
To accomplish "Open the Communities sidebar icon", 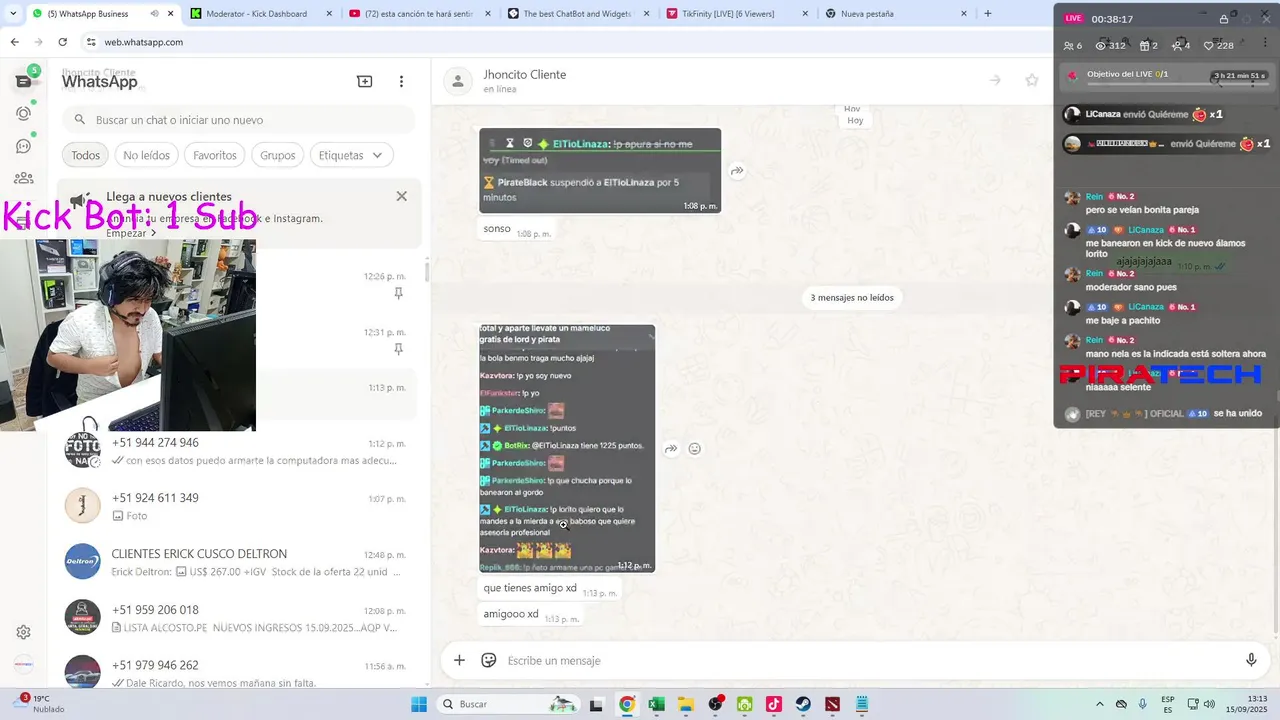I will pyautogui.click(x=24, y=178).
